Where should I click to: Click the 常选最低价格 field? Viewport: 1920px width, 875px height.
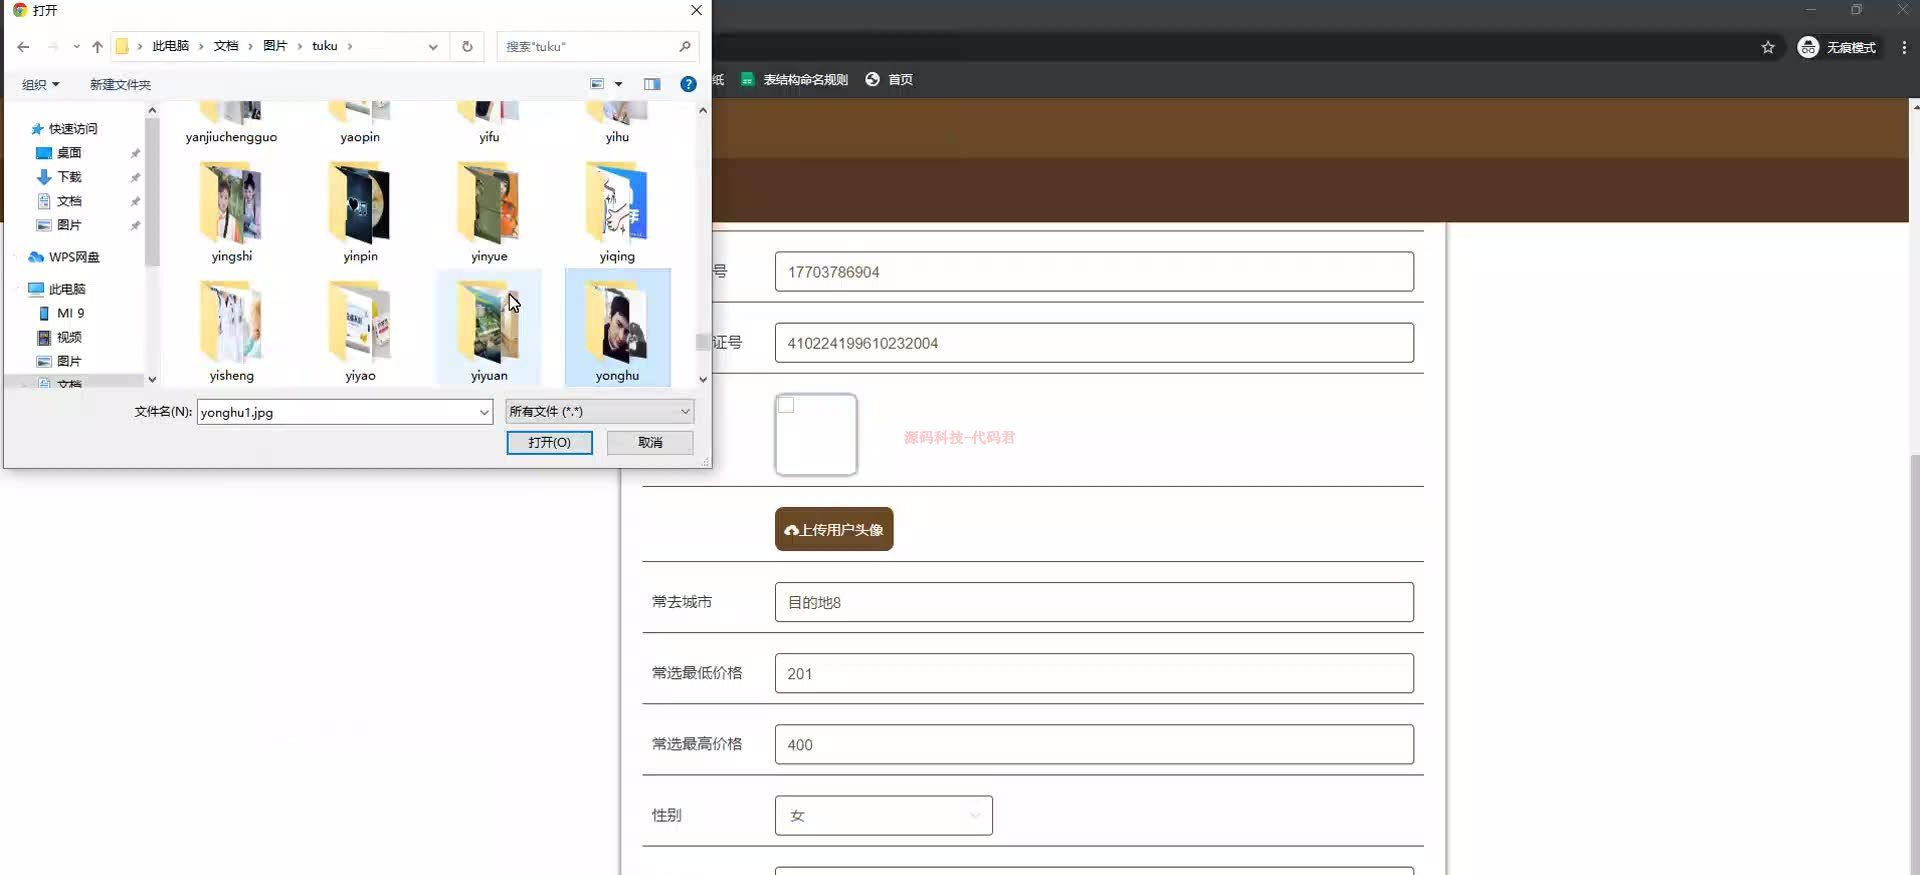(x=1094, y=673)
